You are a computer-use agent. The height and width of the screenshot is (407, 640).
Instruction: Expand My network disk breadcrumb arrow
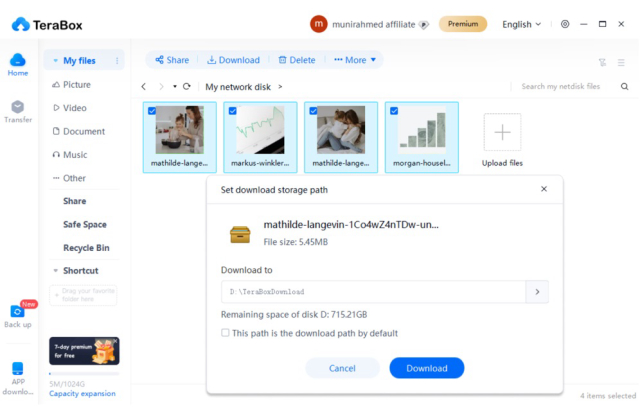pyautogui.click(x=280, y=87)
